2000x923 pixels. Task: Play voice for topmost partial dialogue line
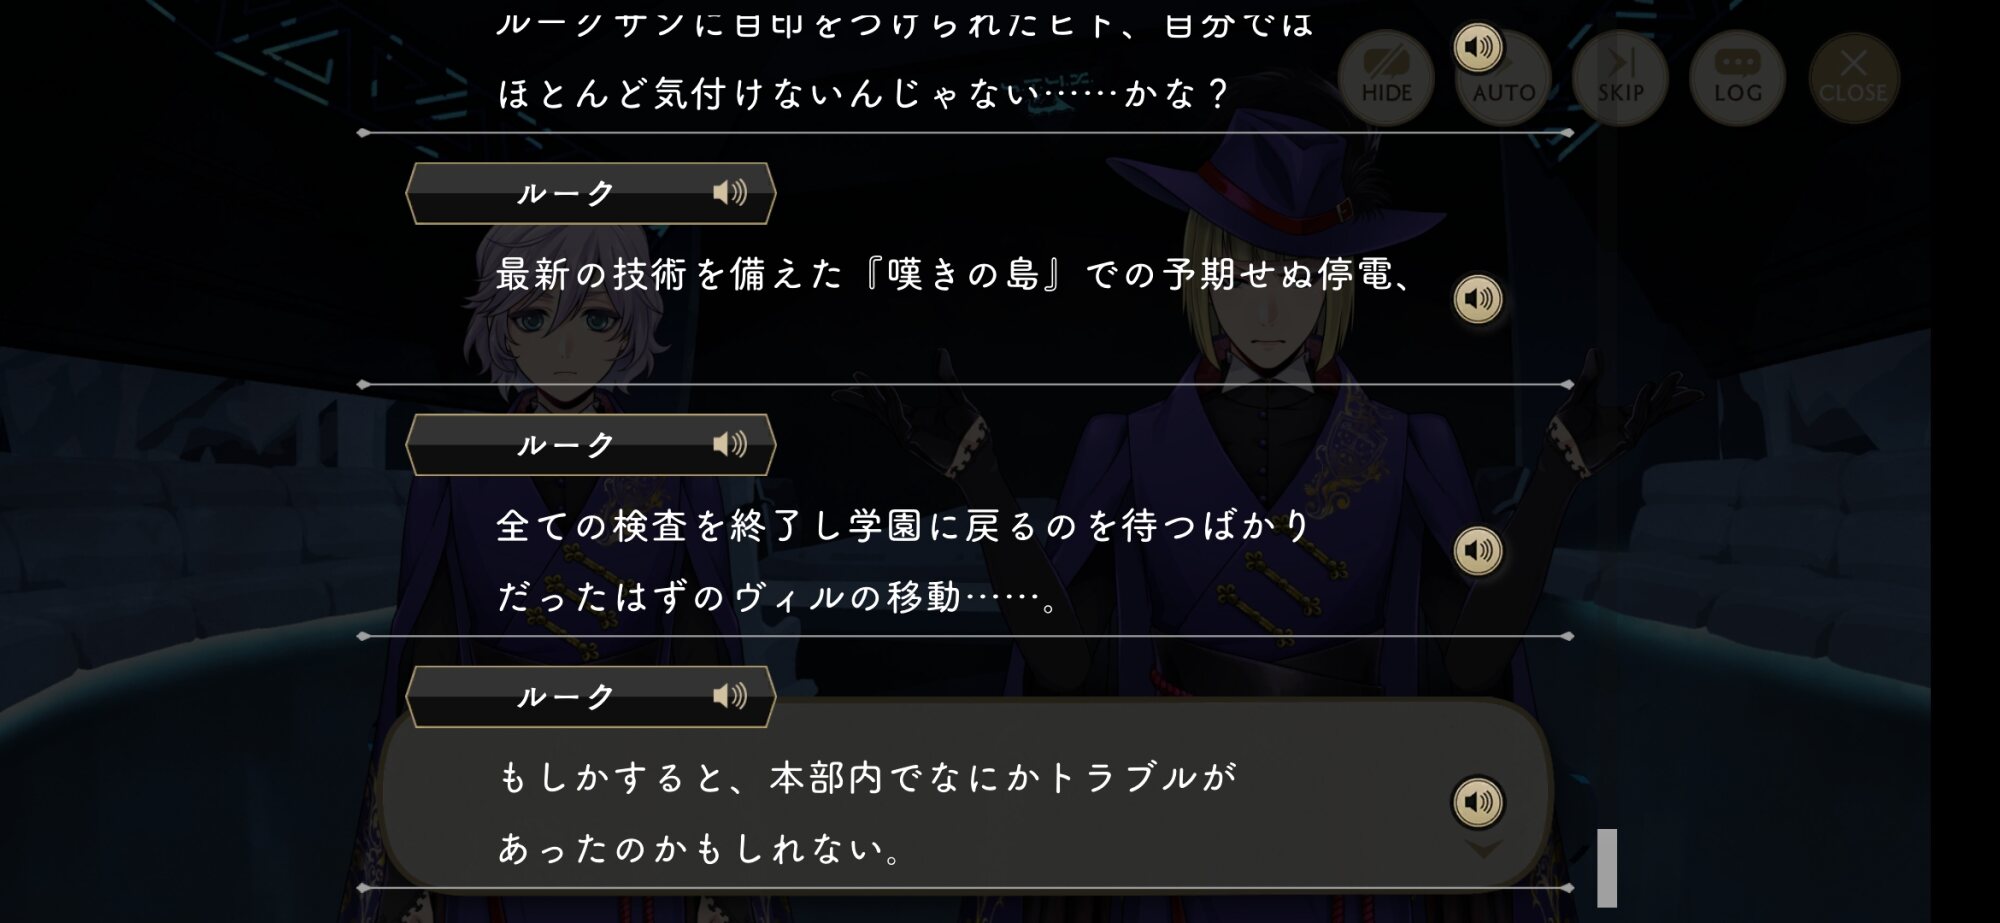1478,47
